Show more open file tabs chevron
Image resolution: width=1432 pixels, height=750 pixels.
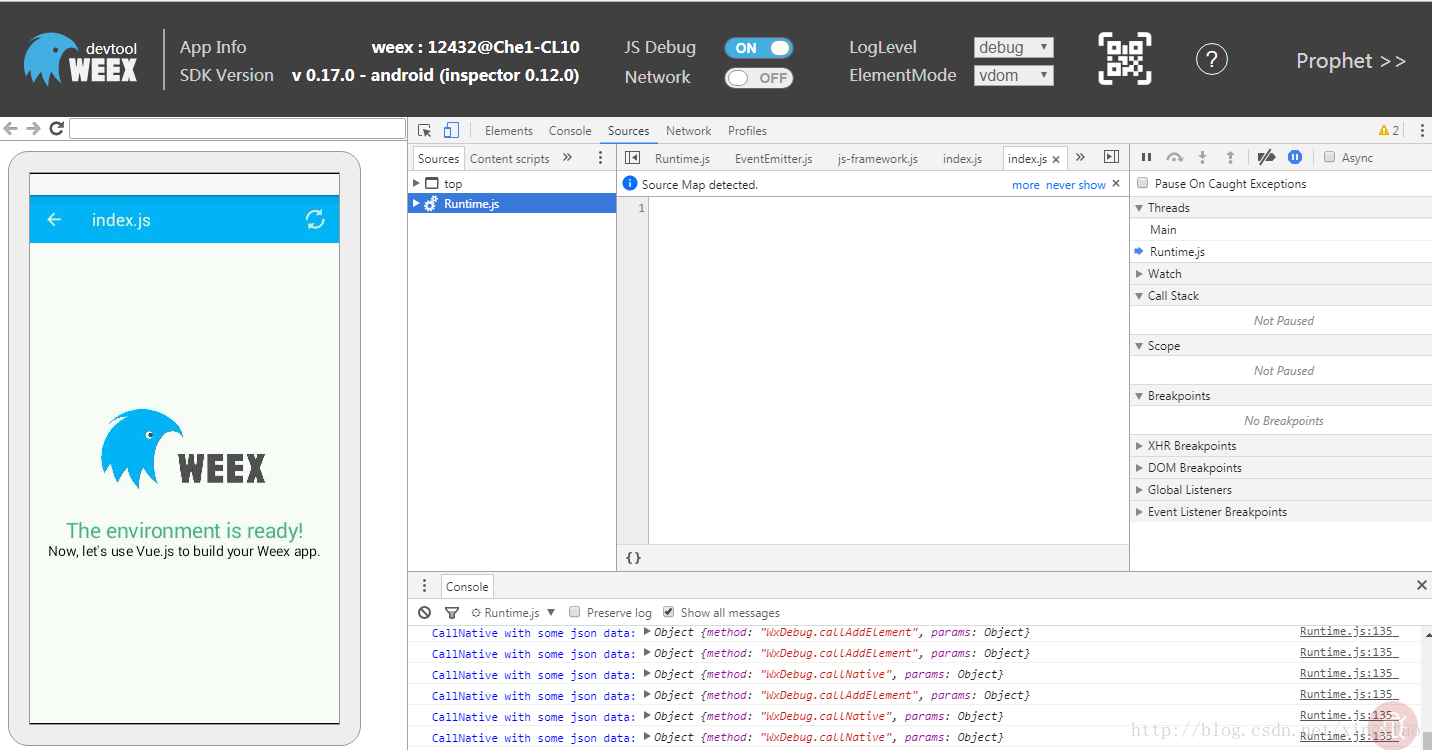coord(1080,157)
